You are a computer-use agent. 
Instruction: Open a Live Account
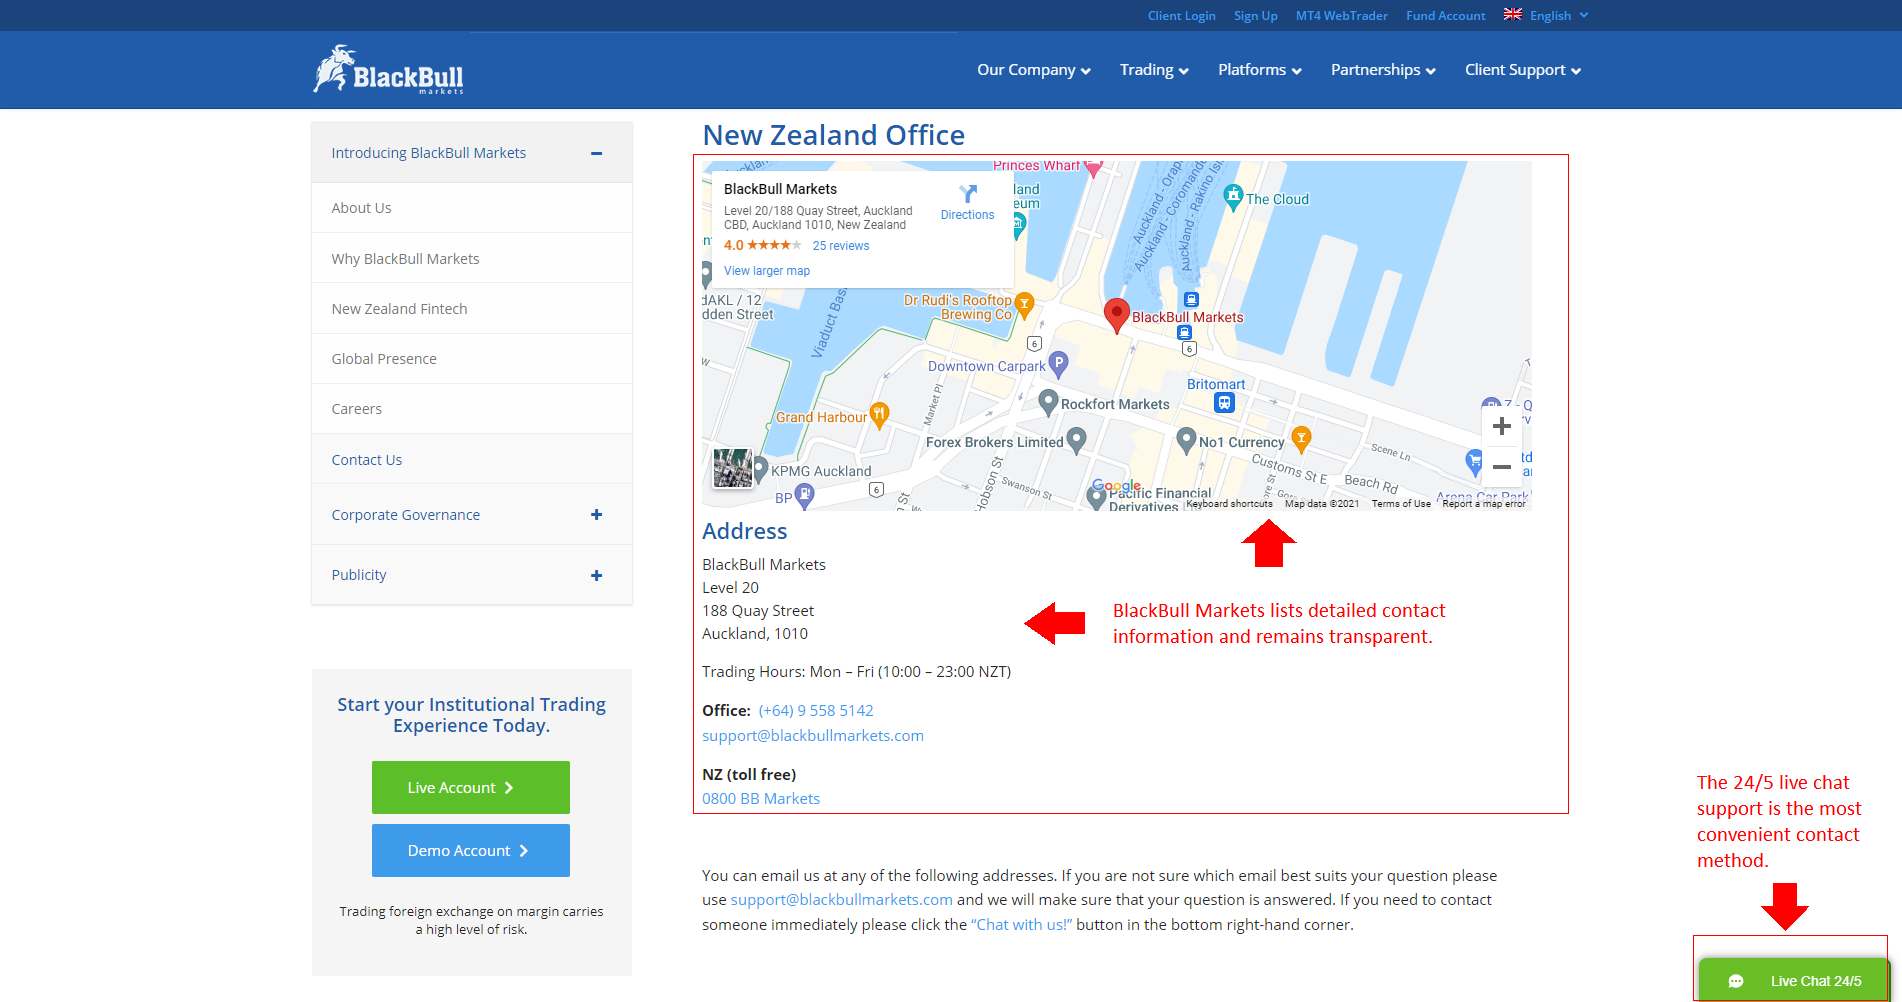[x=471, y=787]
